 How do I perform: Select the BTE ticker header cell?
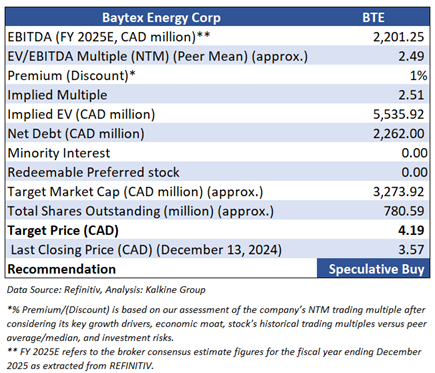pyautogui.click(x=373, y=17)
